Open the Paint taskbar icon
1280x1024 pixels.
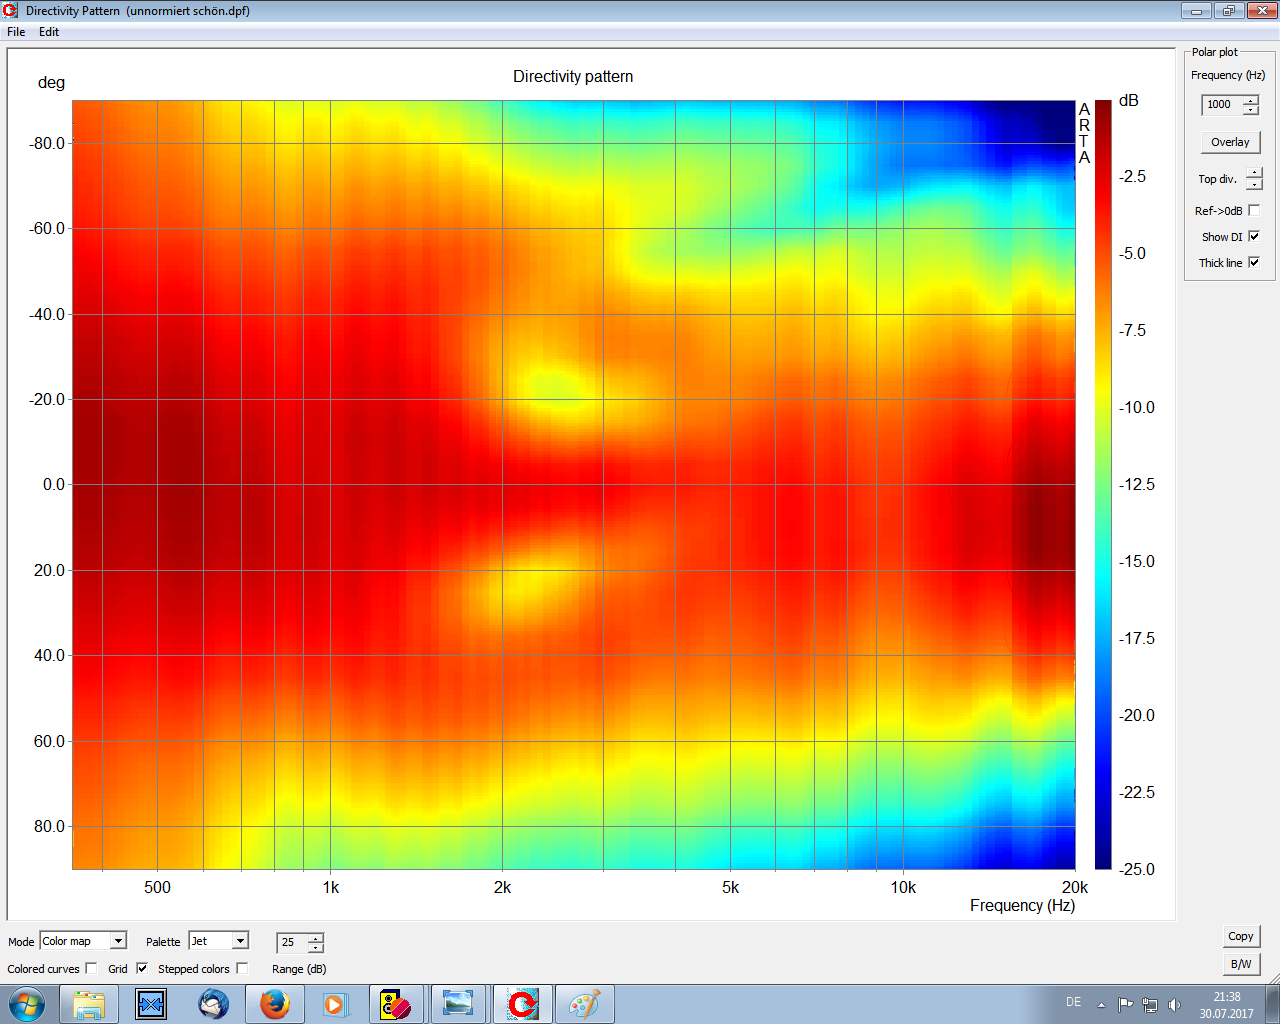tap(584, 1003)
